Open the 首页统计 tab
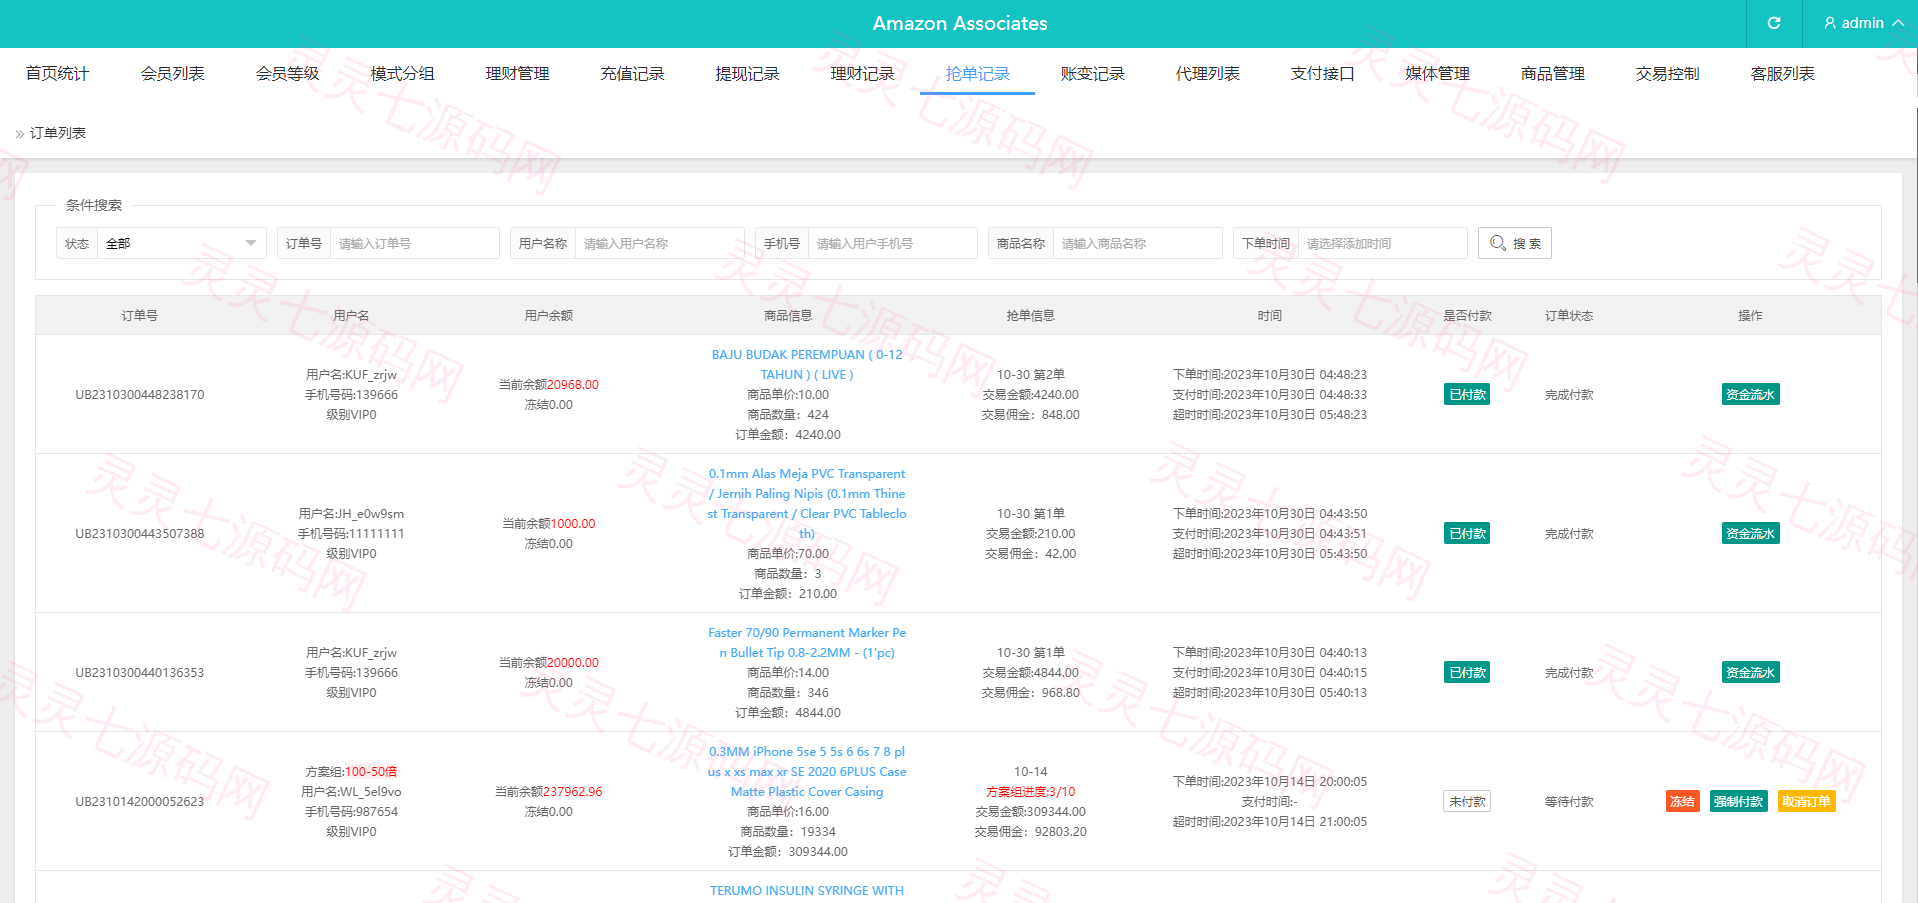 [57, 73]
